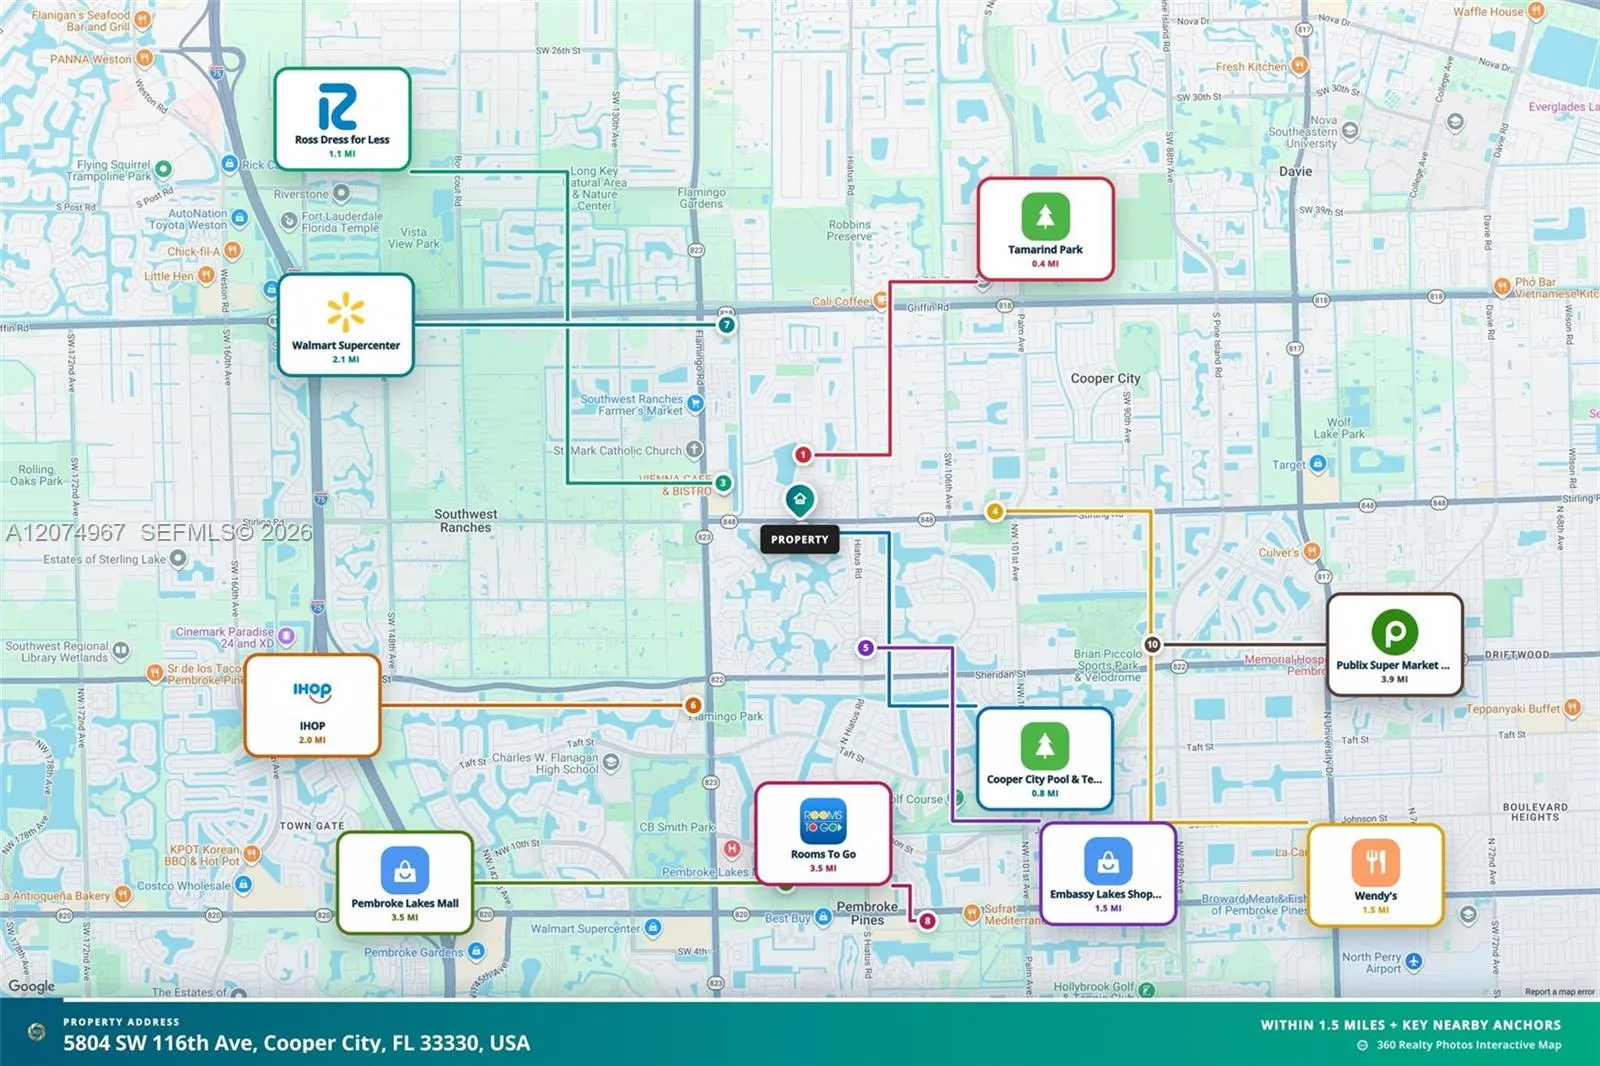Click the Charles W. Flanagan High School pin
The height and width of the screenshot is (1066, 1600).
click(611, 763)
